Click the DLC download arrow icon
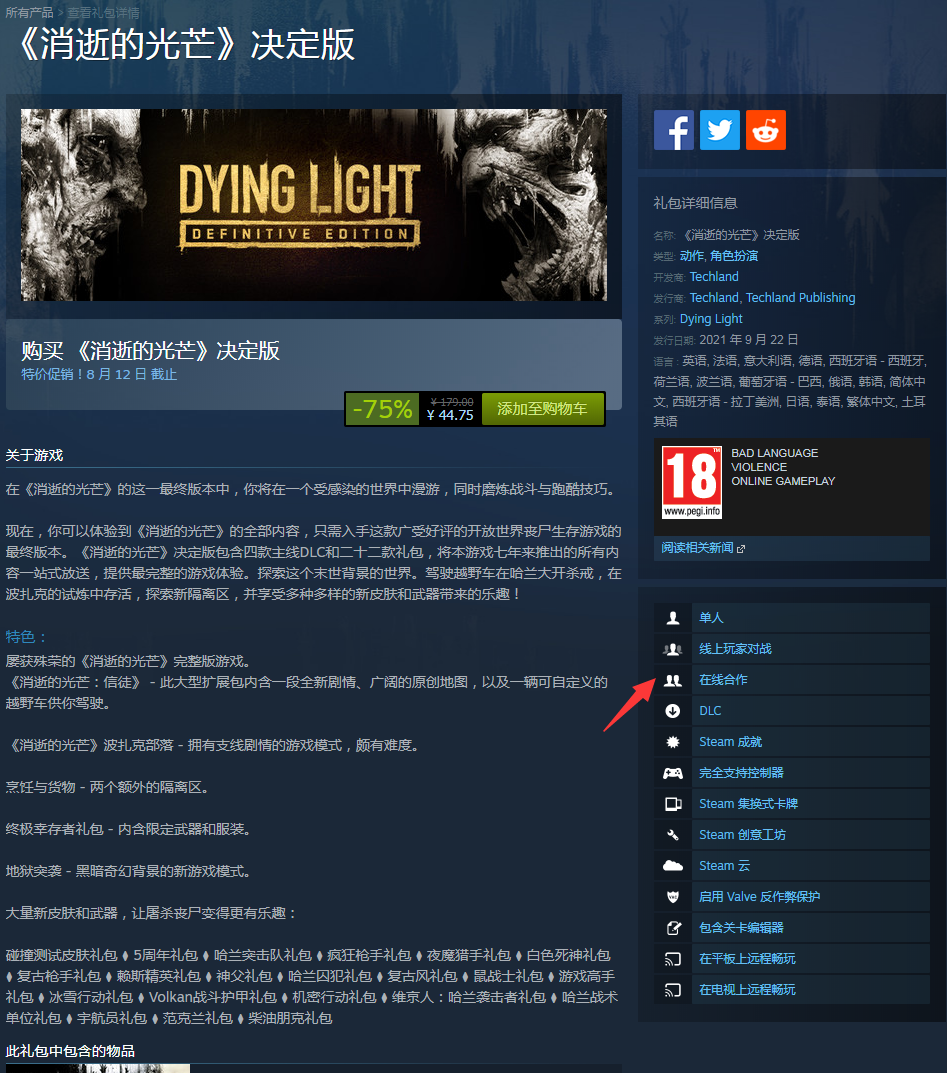This screenshot has width=947, height=1073. coord(673,711)
